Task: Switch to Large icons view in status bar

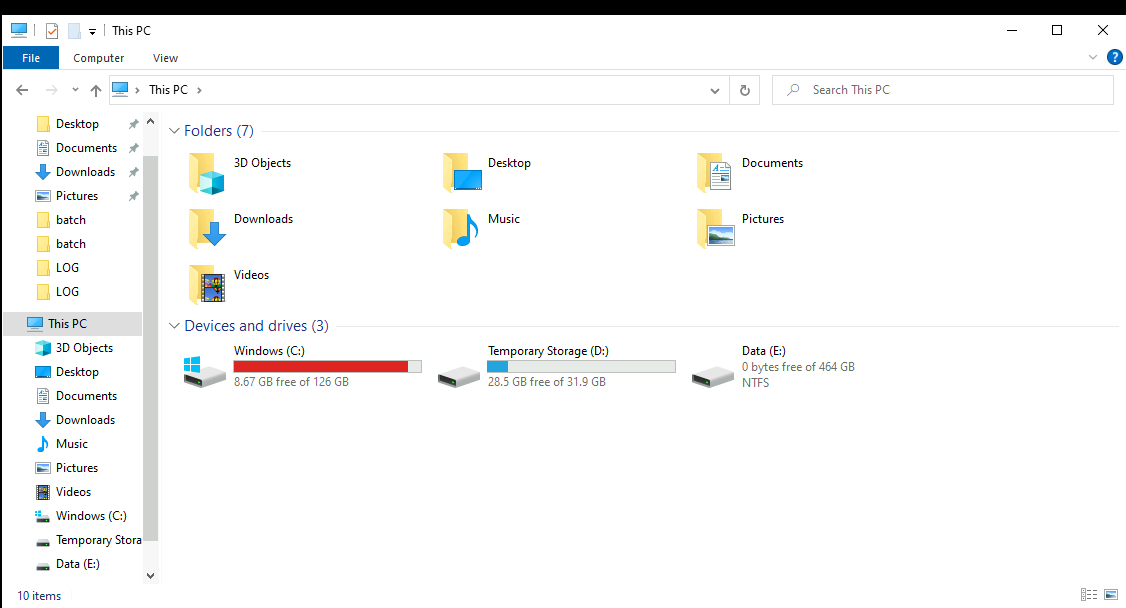Action: (1111, 594)
